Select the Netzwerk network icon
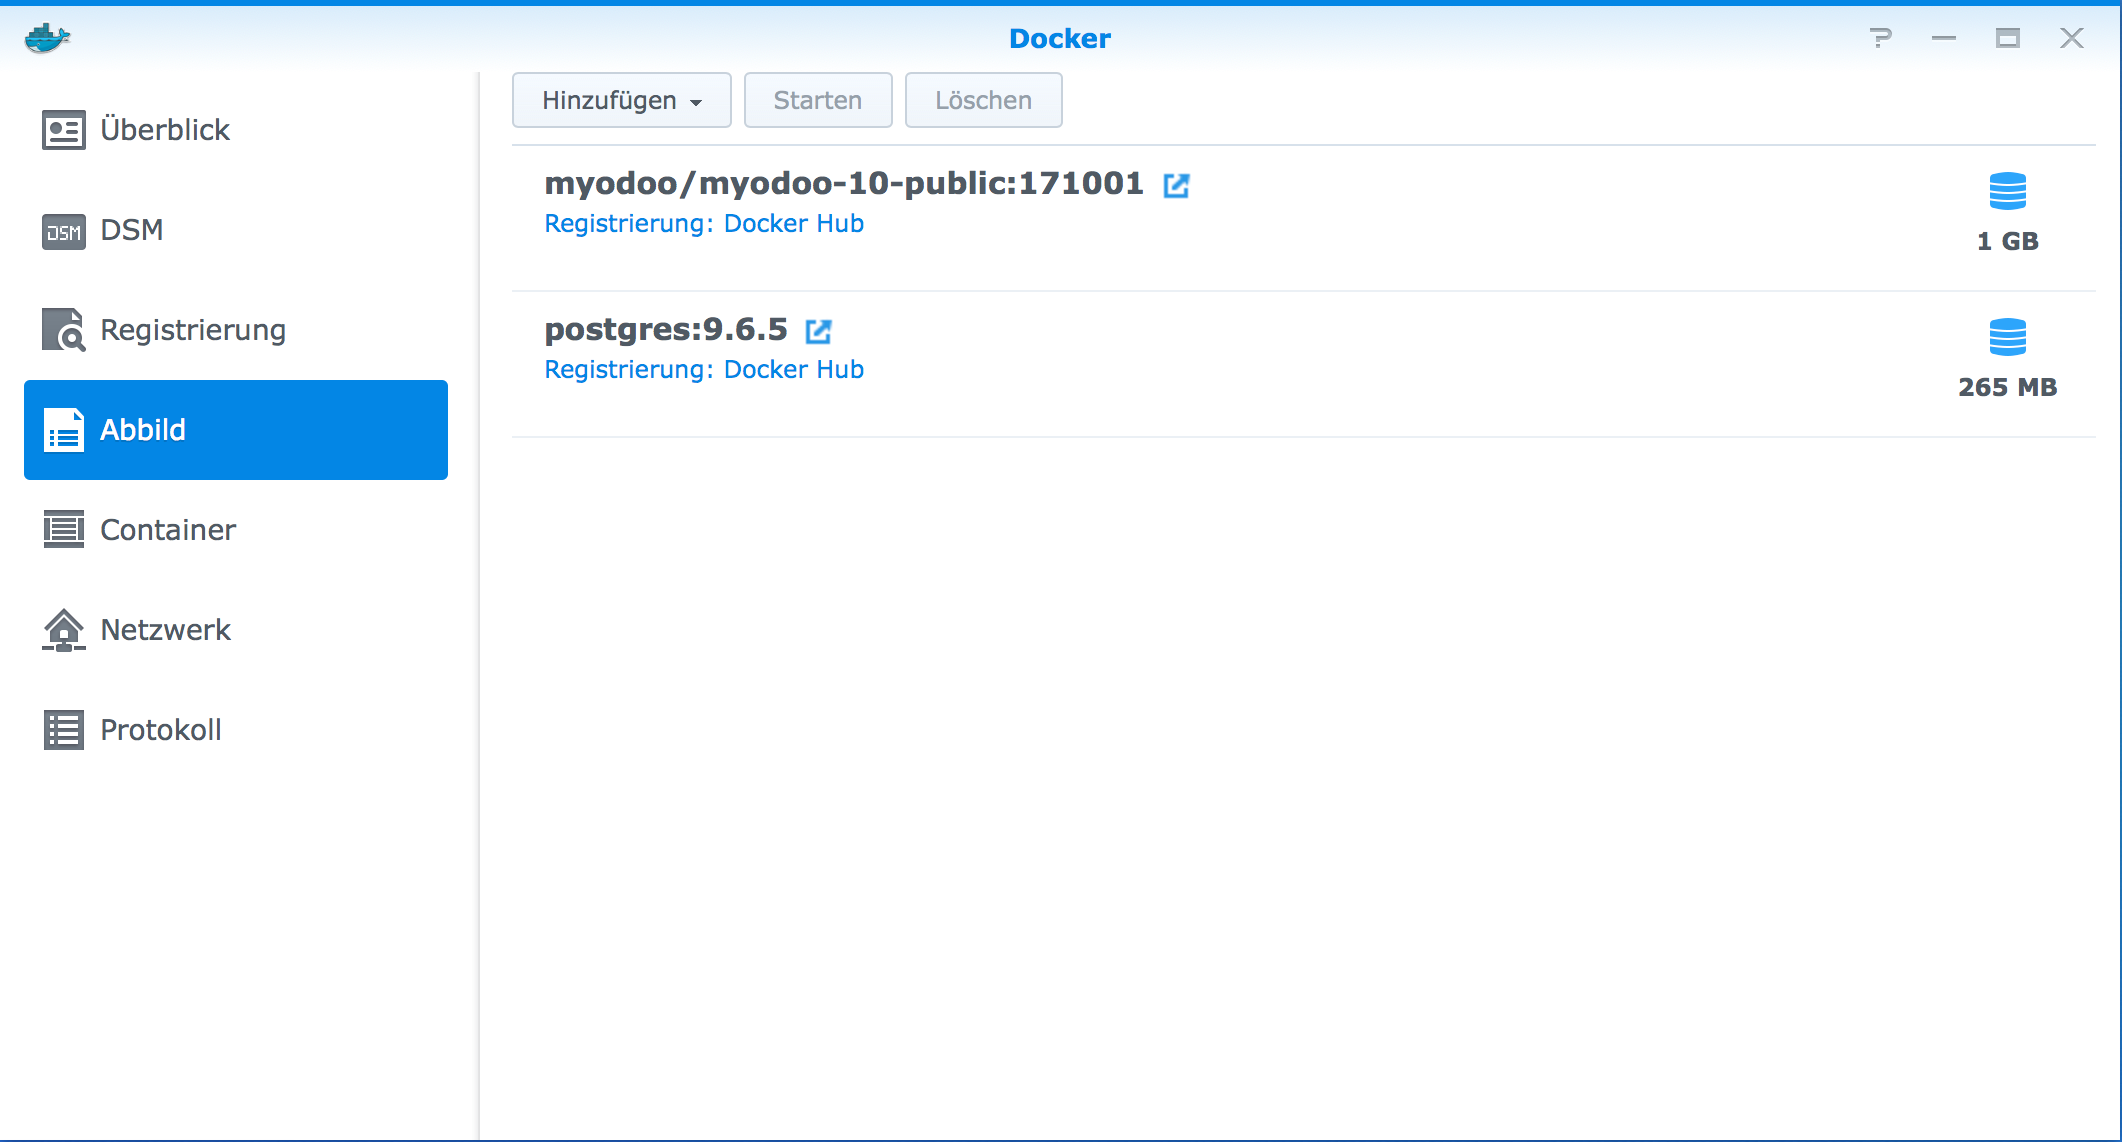 [x=63, y=629]
